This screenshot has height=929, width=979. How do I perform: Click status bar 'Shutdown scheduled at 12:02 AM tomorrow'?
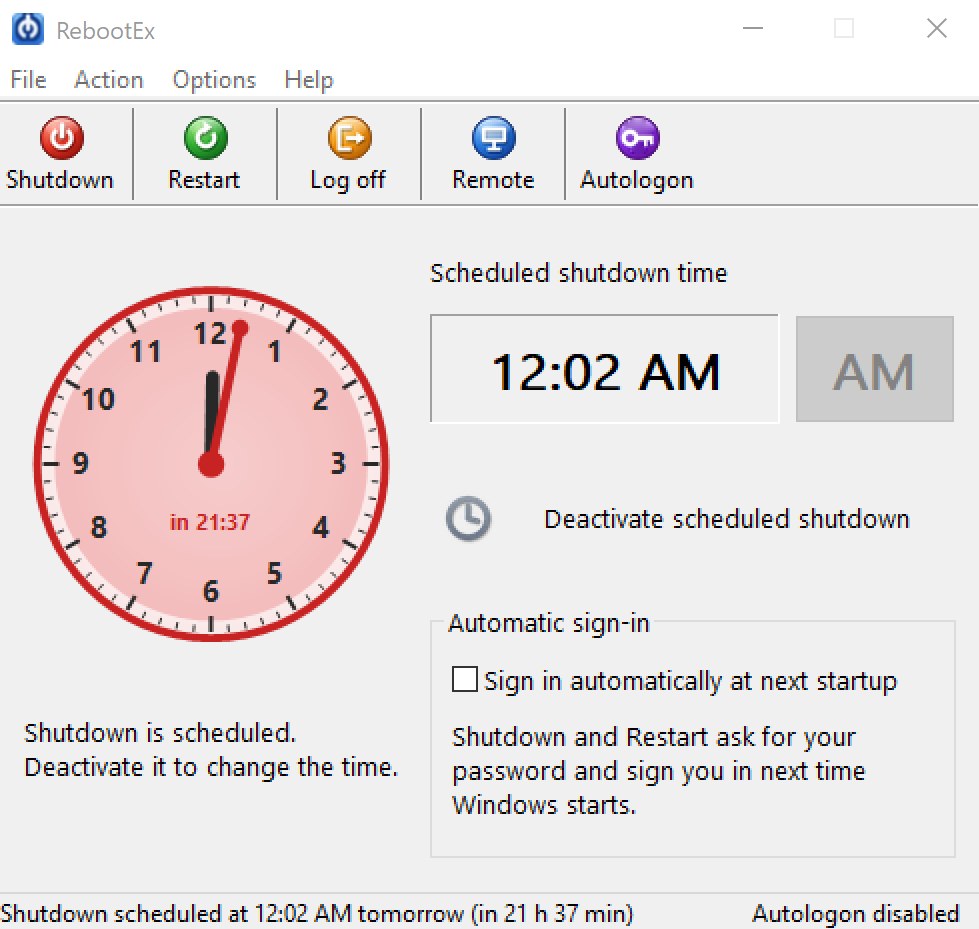tap(317, 913)
